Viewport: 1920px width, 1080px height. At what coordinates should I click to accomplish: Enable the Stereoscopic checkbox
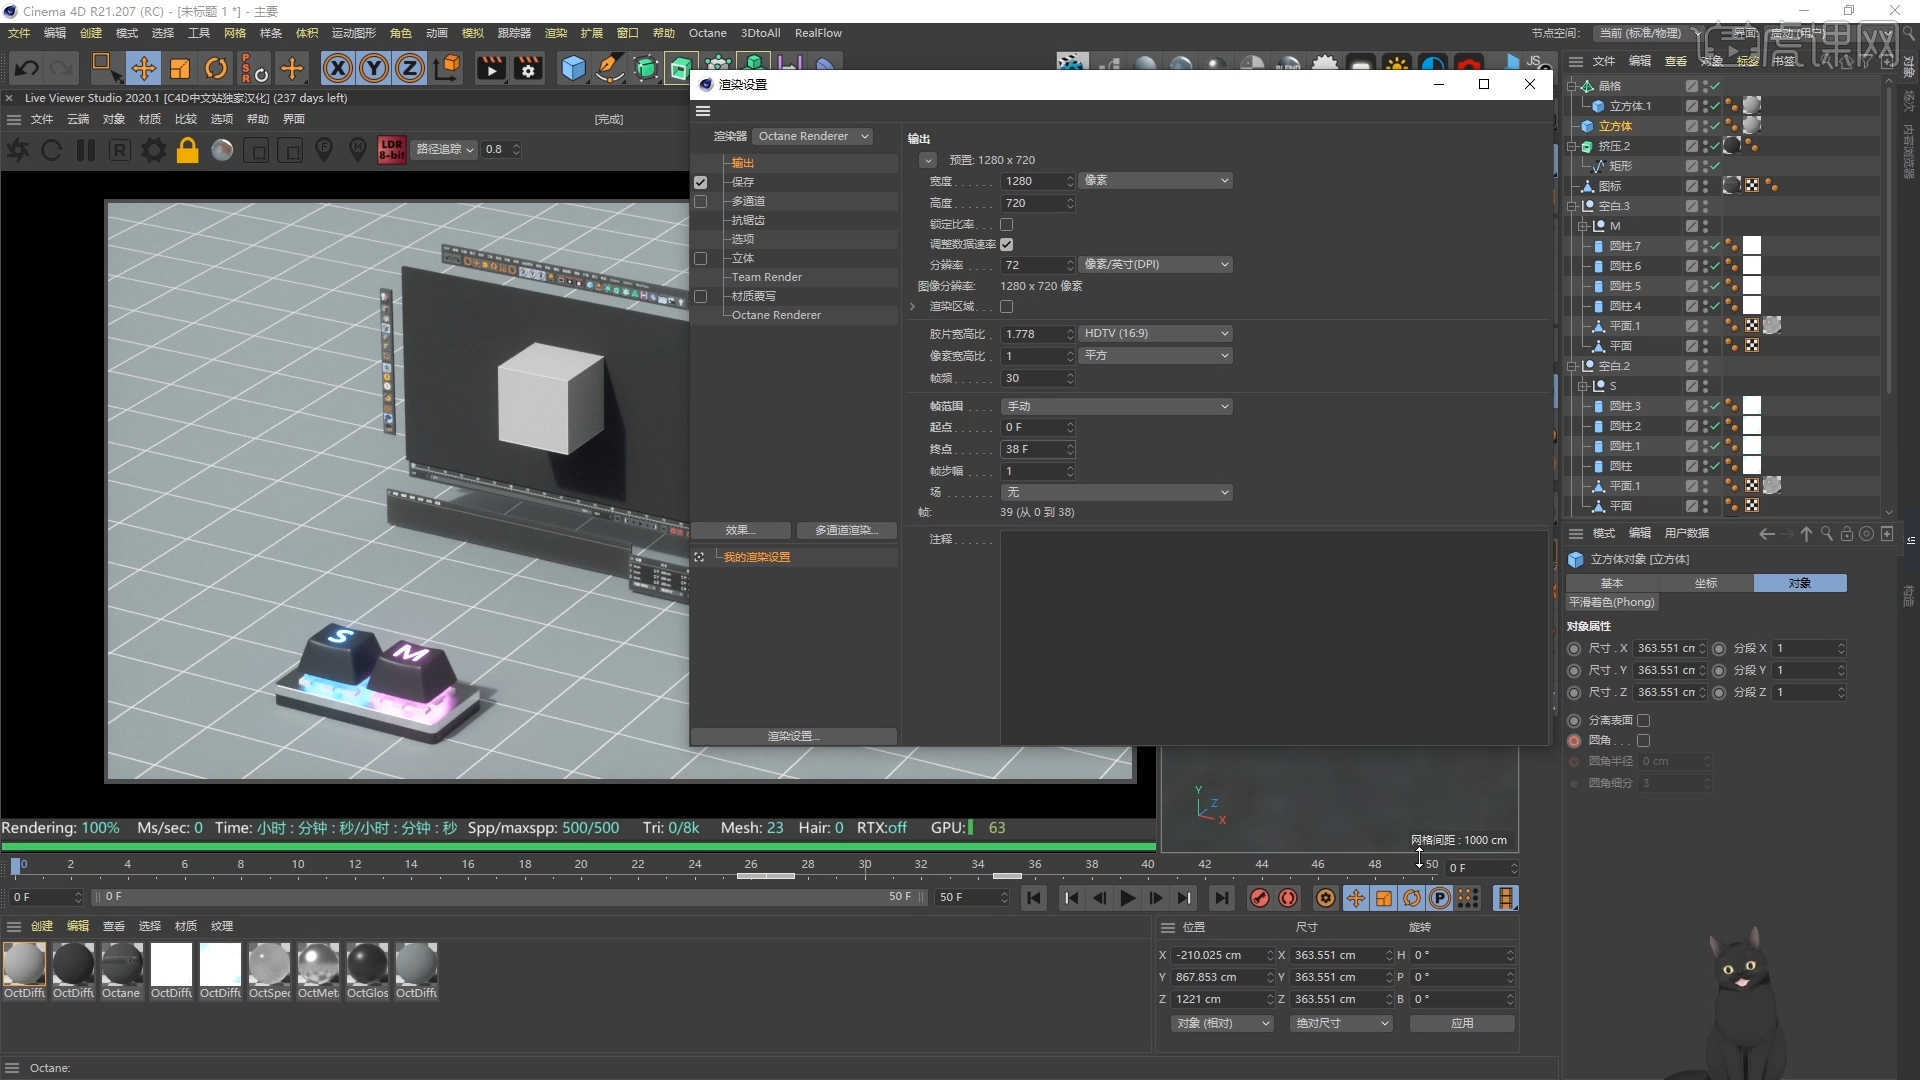700,258
